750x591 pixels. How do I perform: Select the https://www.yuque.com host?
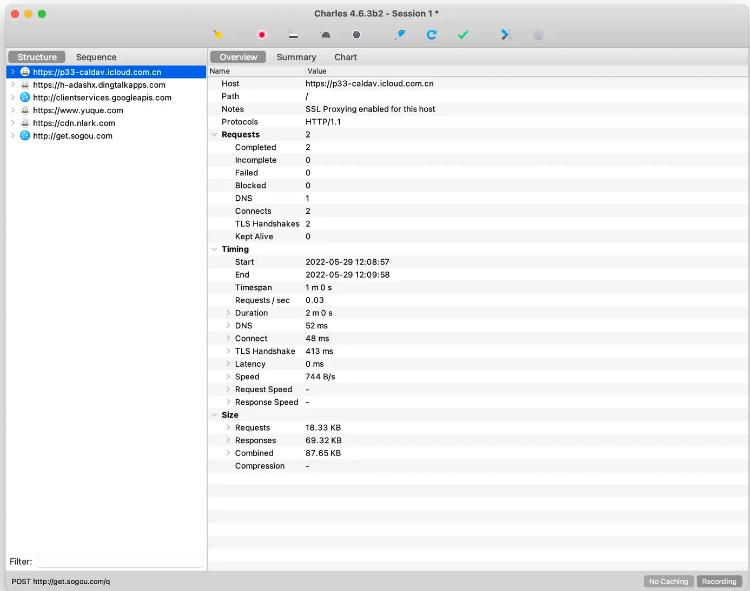[78, 110]
